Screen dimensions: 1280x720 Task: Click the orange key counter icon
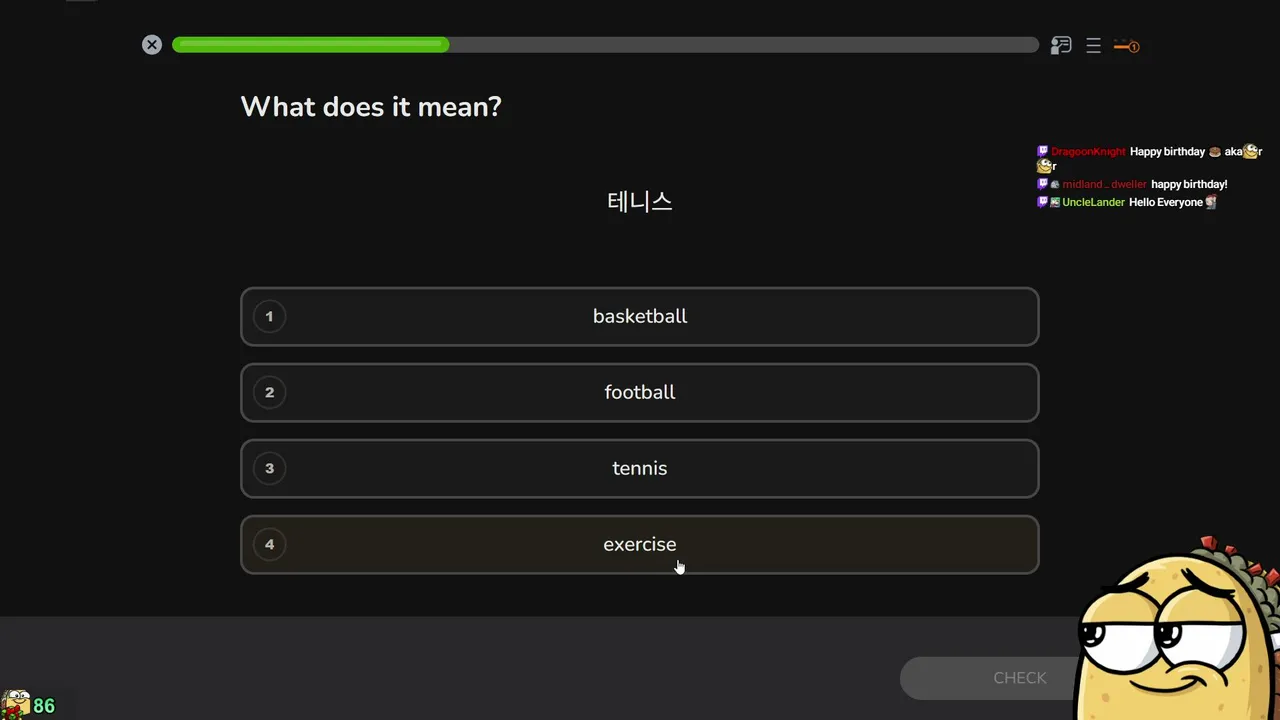(x=1127, y=46)
